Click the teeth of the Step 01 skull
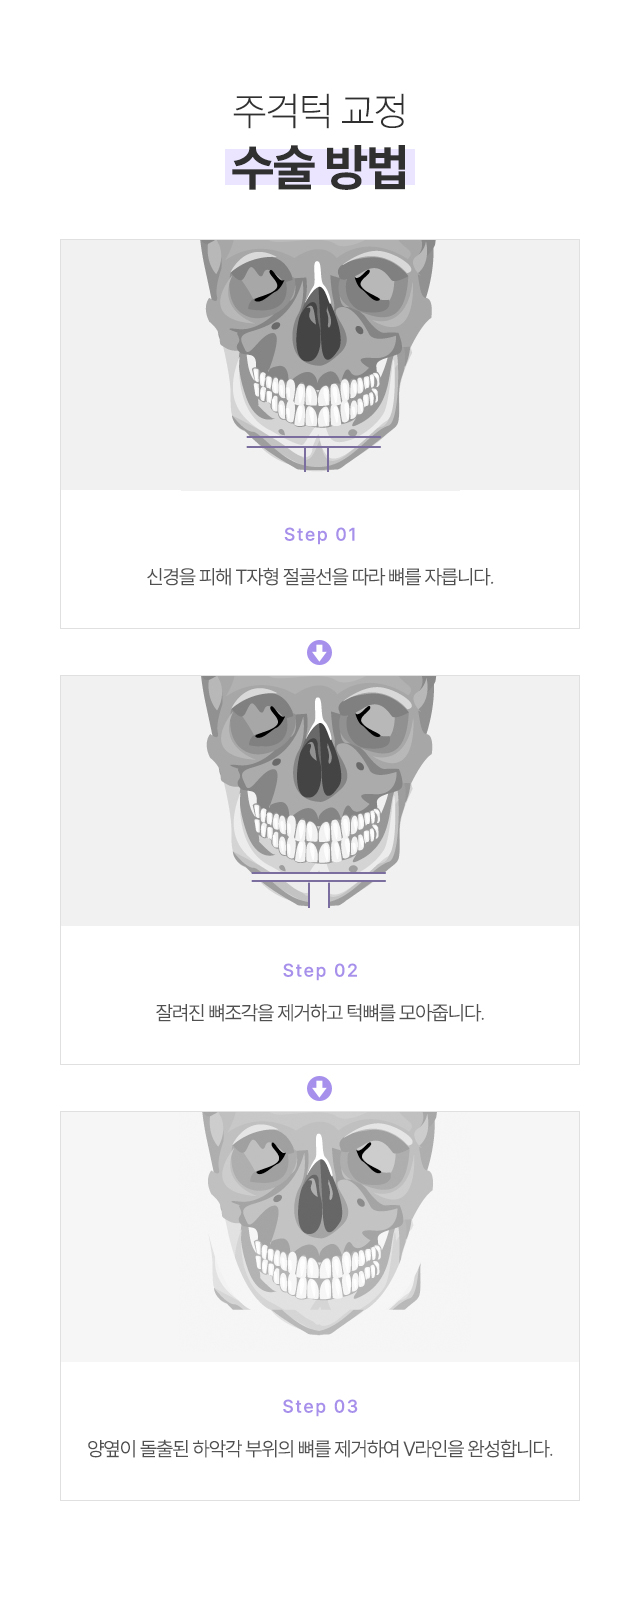 [x=318, y=401]
